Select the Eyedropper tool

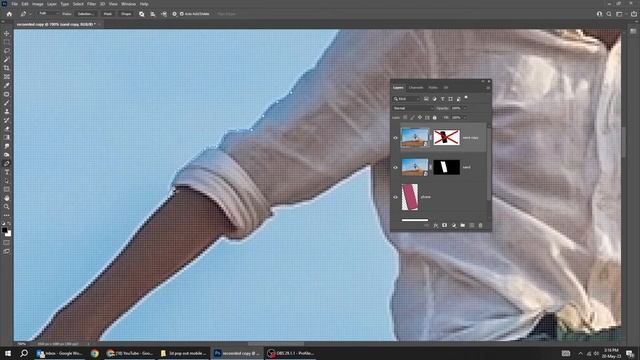click(x=7, y=85)
